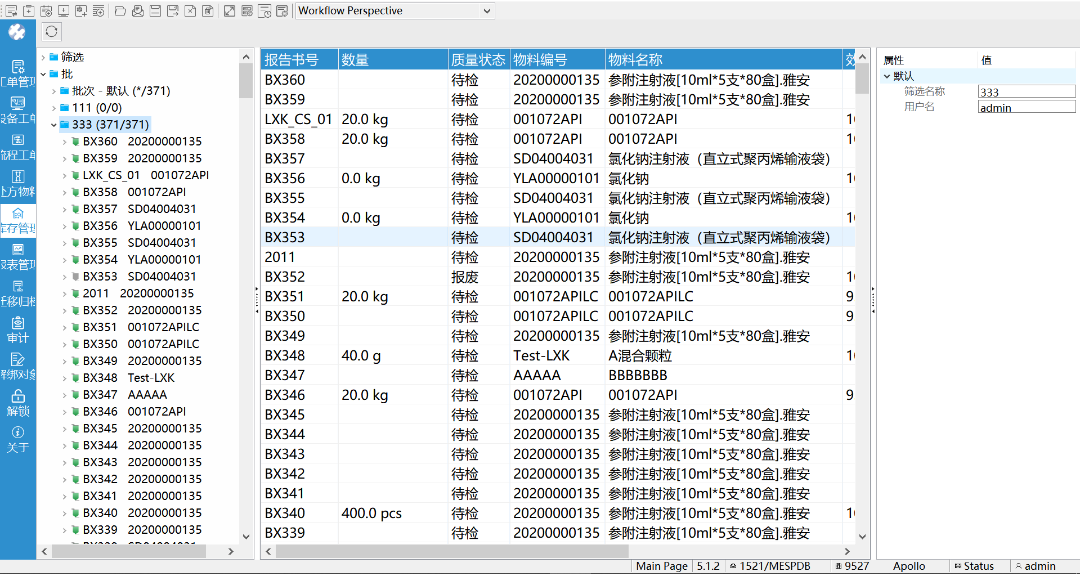Sort by the 质量状态 column header
The image size is (1080, 574).
point(478,60)
